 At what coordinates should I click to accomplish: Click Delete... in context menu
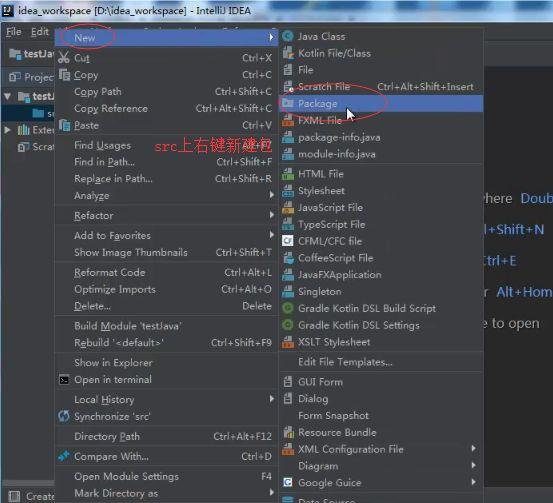[x=166, y=306]
